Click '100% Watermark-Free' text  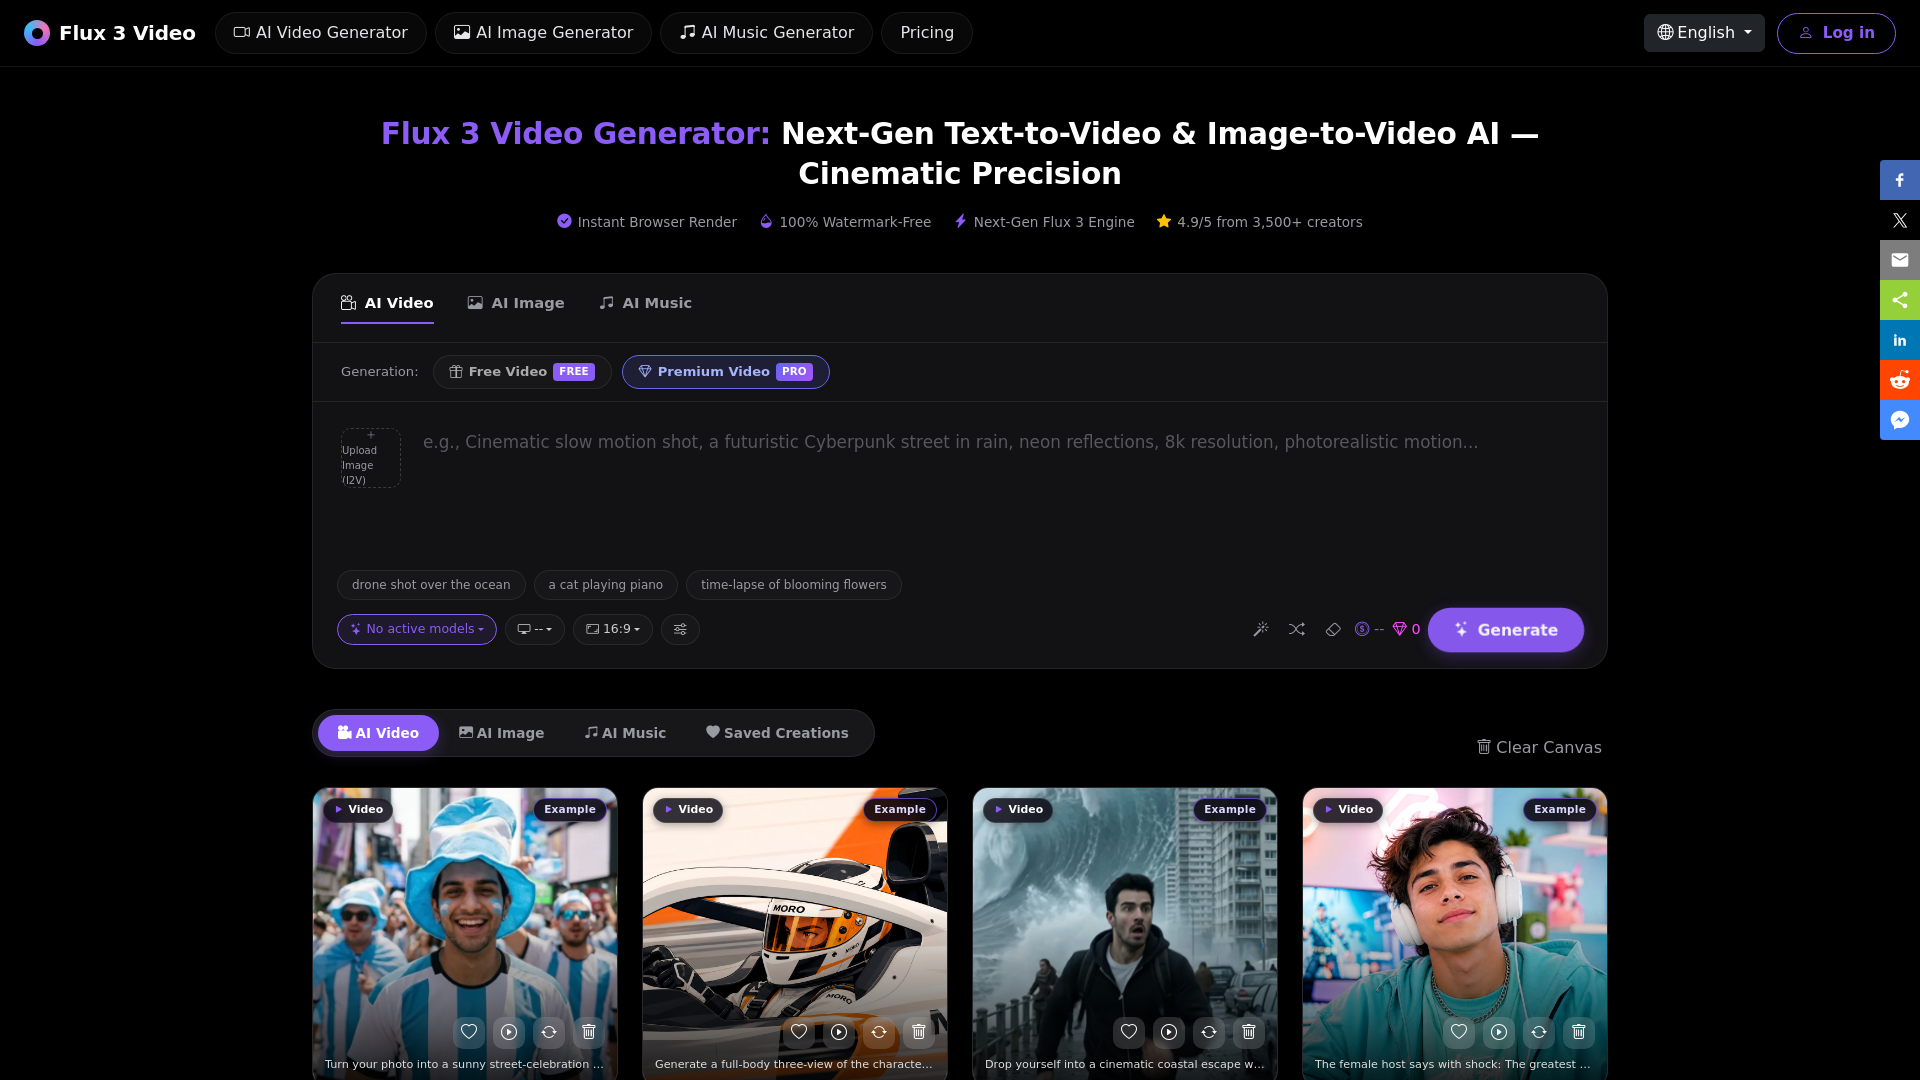[x=855, y=222]
